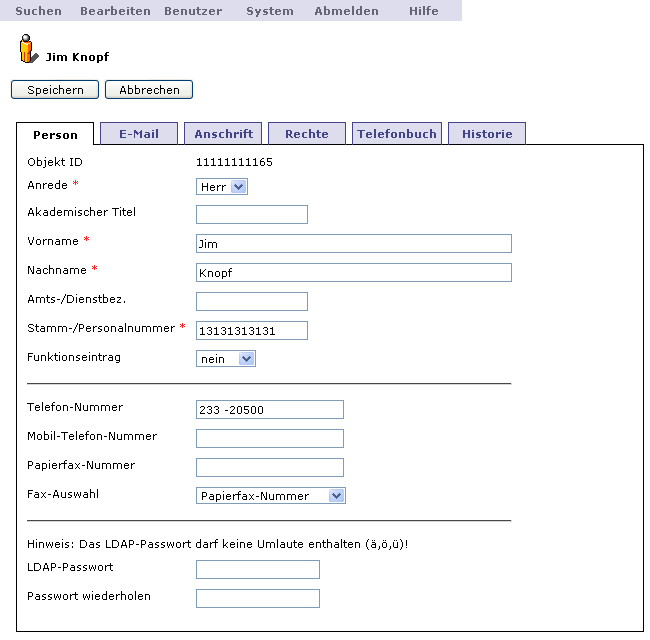Image resolution: width=650 pixels, height=640 pixels.
Task: Open the System menu
Action: click(270, 11)
